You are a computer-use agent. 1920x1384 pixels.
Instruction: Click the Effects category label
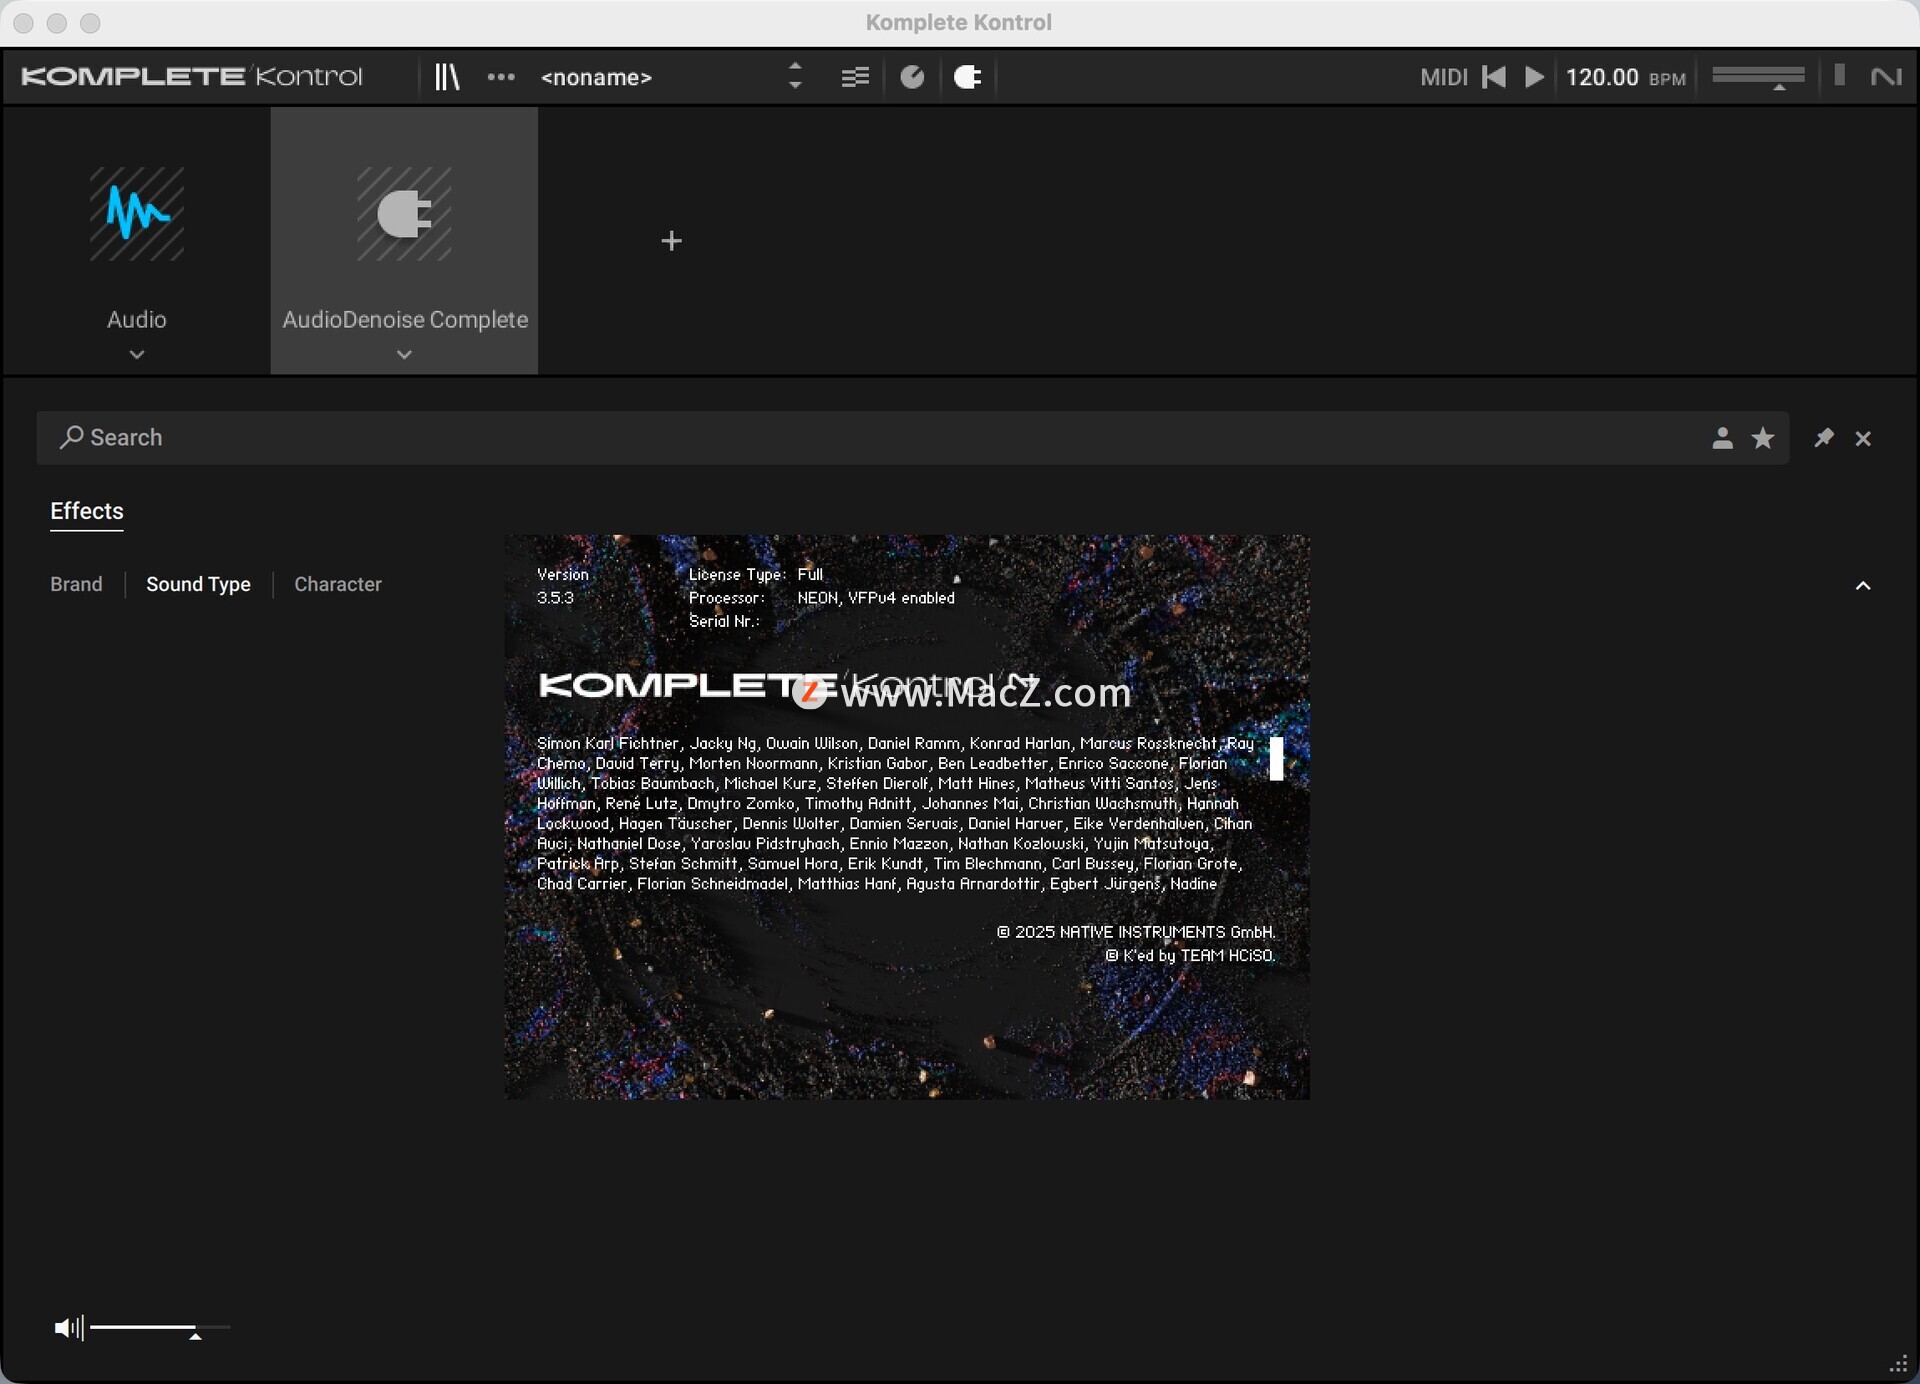87,511
